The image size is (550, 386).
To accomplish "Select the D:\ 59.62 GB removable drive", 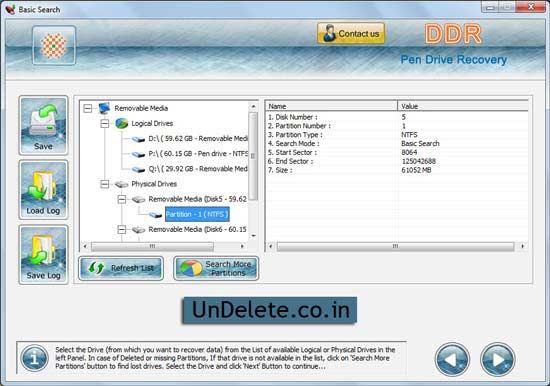I will coord(198,139).
